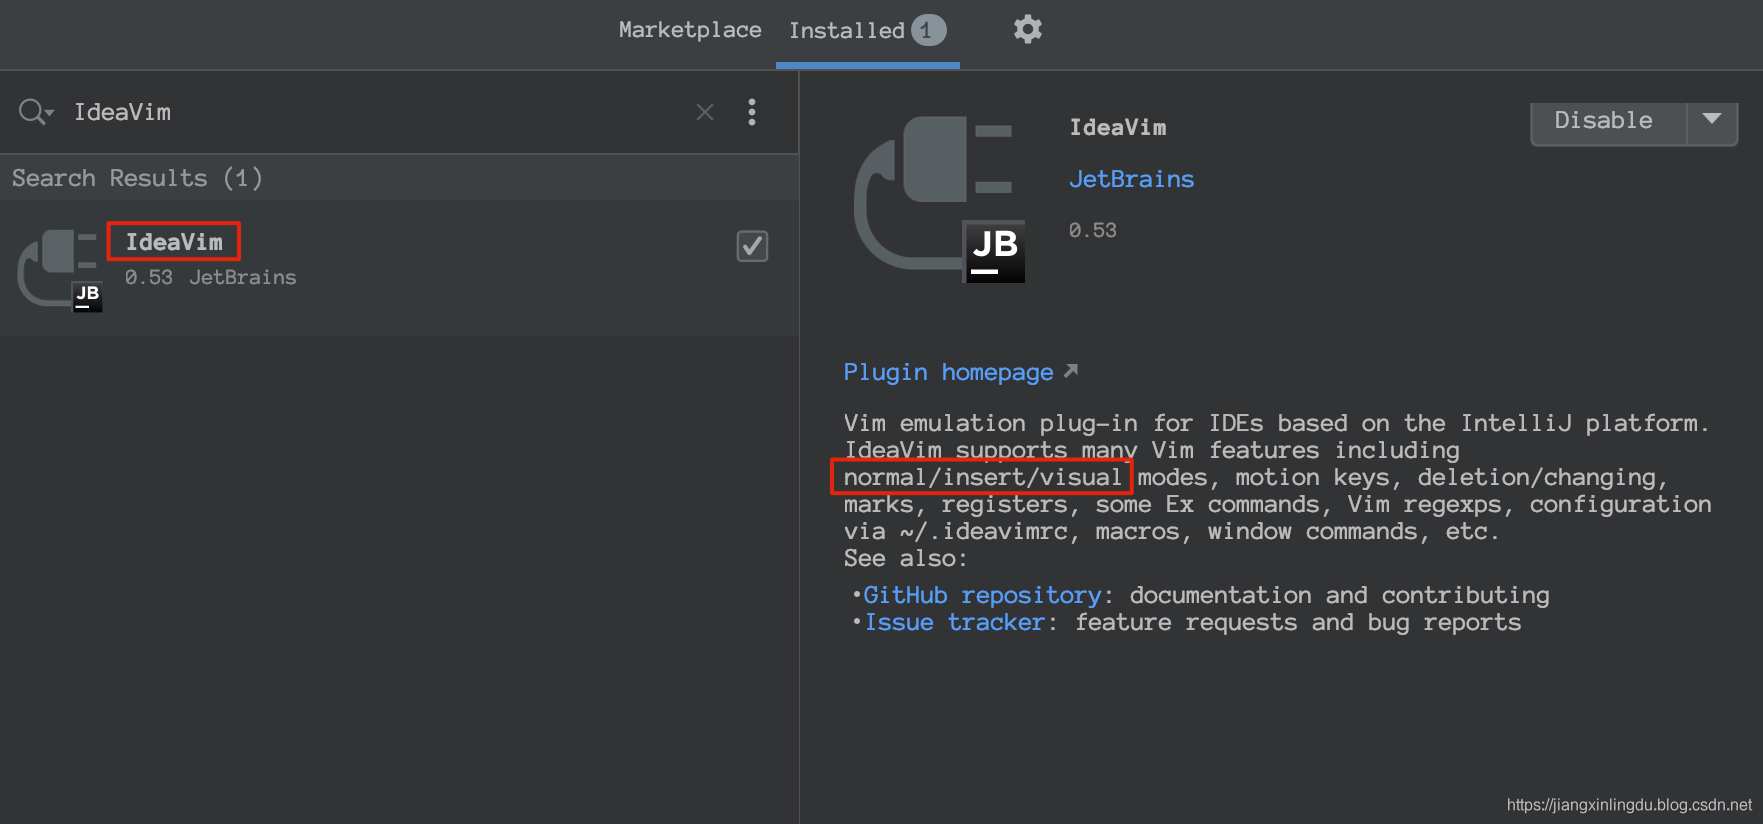Click the 0.53 version in the details pane

pyautogui.click(x=1092, y=230)
